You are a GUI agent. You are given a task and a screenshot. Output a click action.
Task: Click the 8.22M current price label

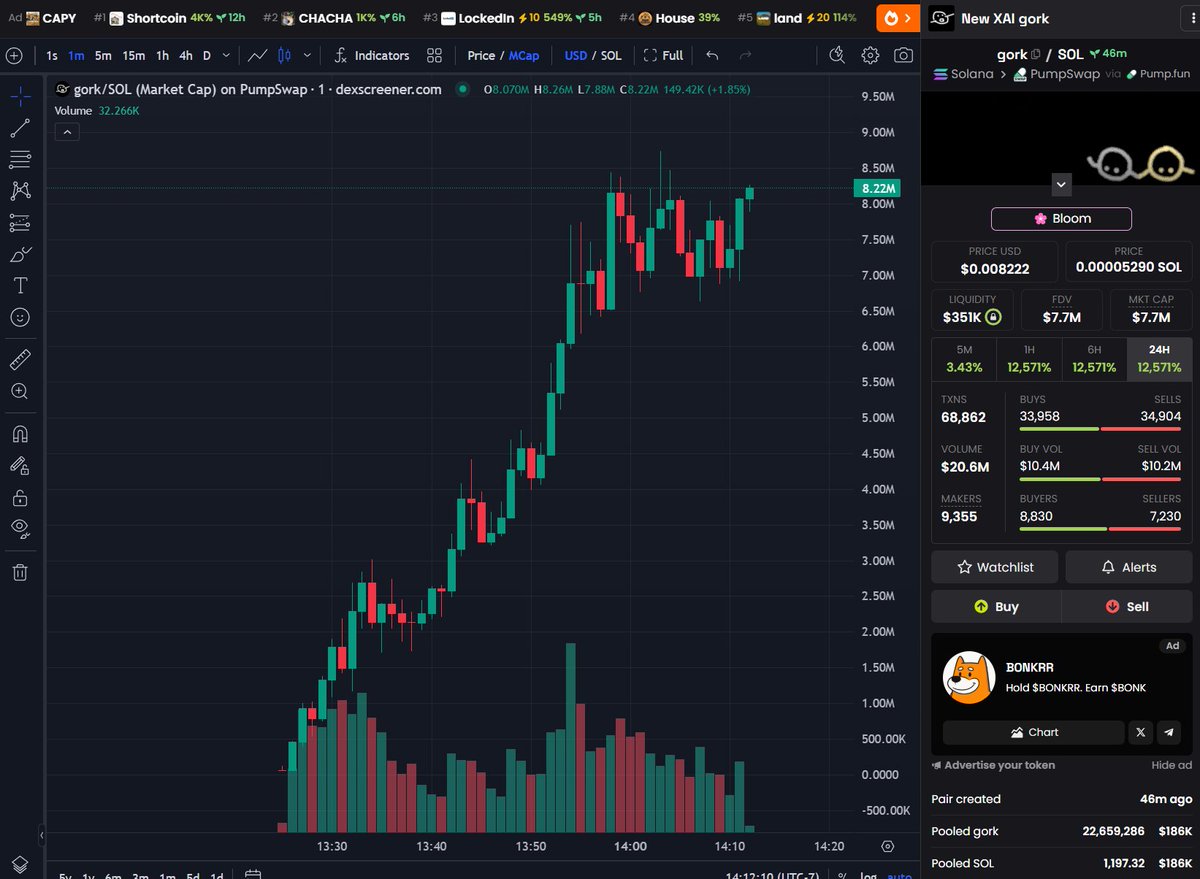click(x=876, y=188)
